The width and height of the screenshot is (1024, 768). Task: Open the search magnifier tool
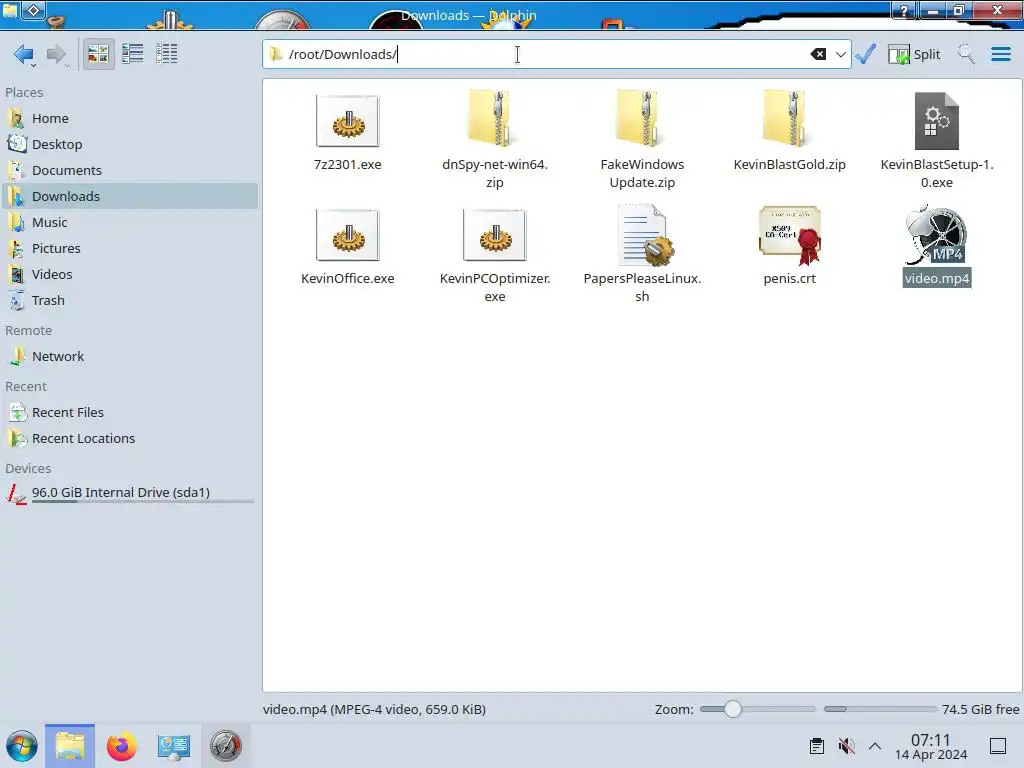point(966,54)
